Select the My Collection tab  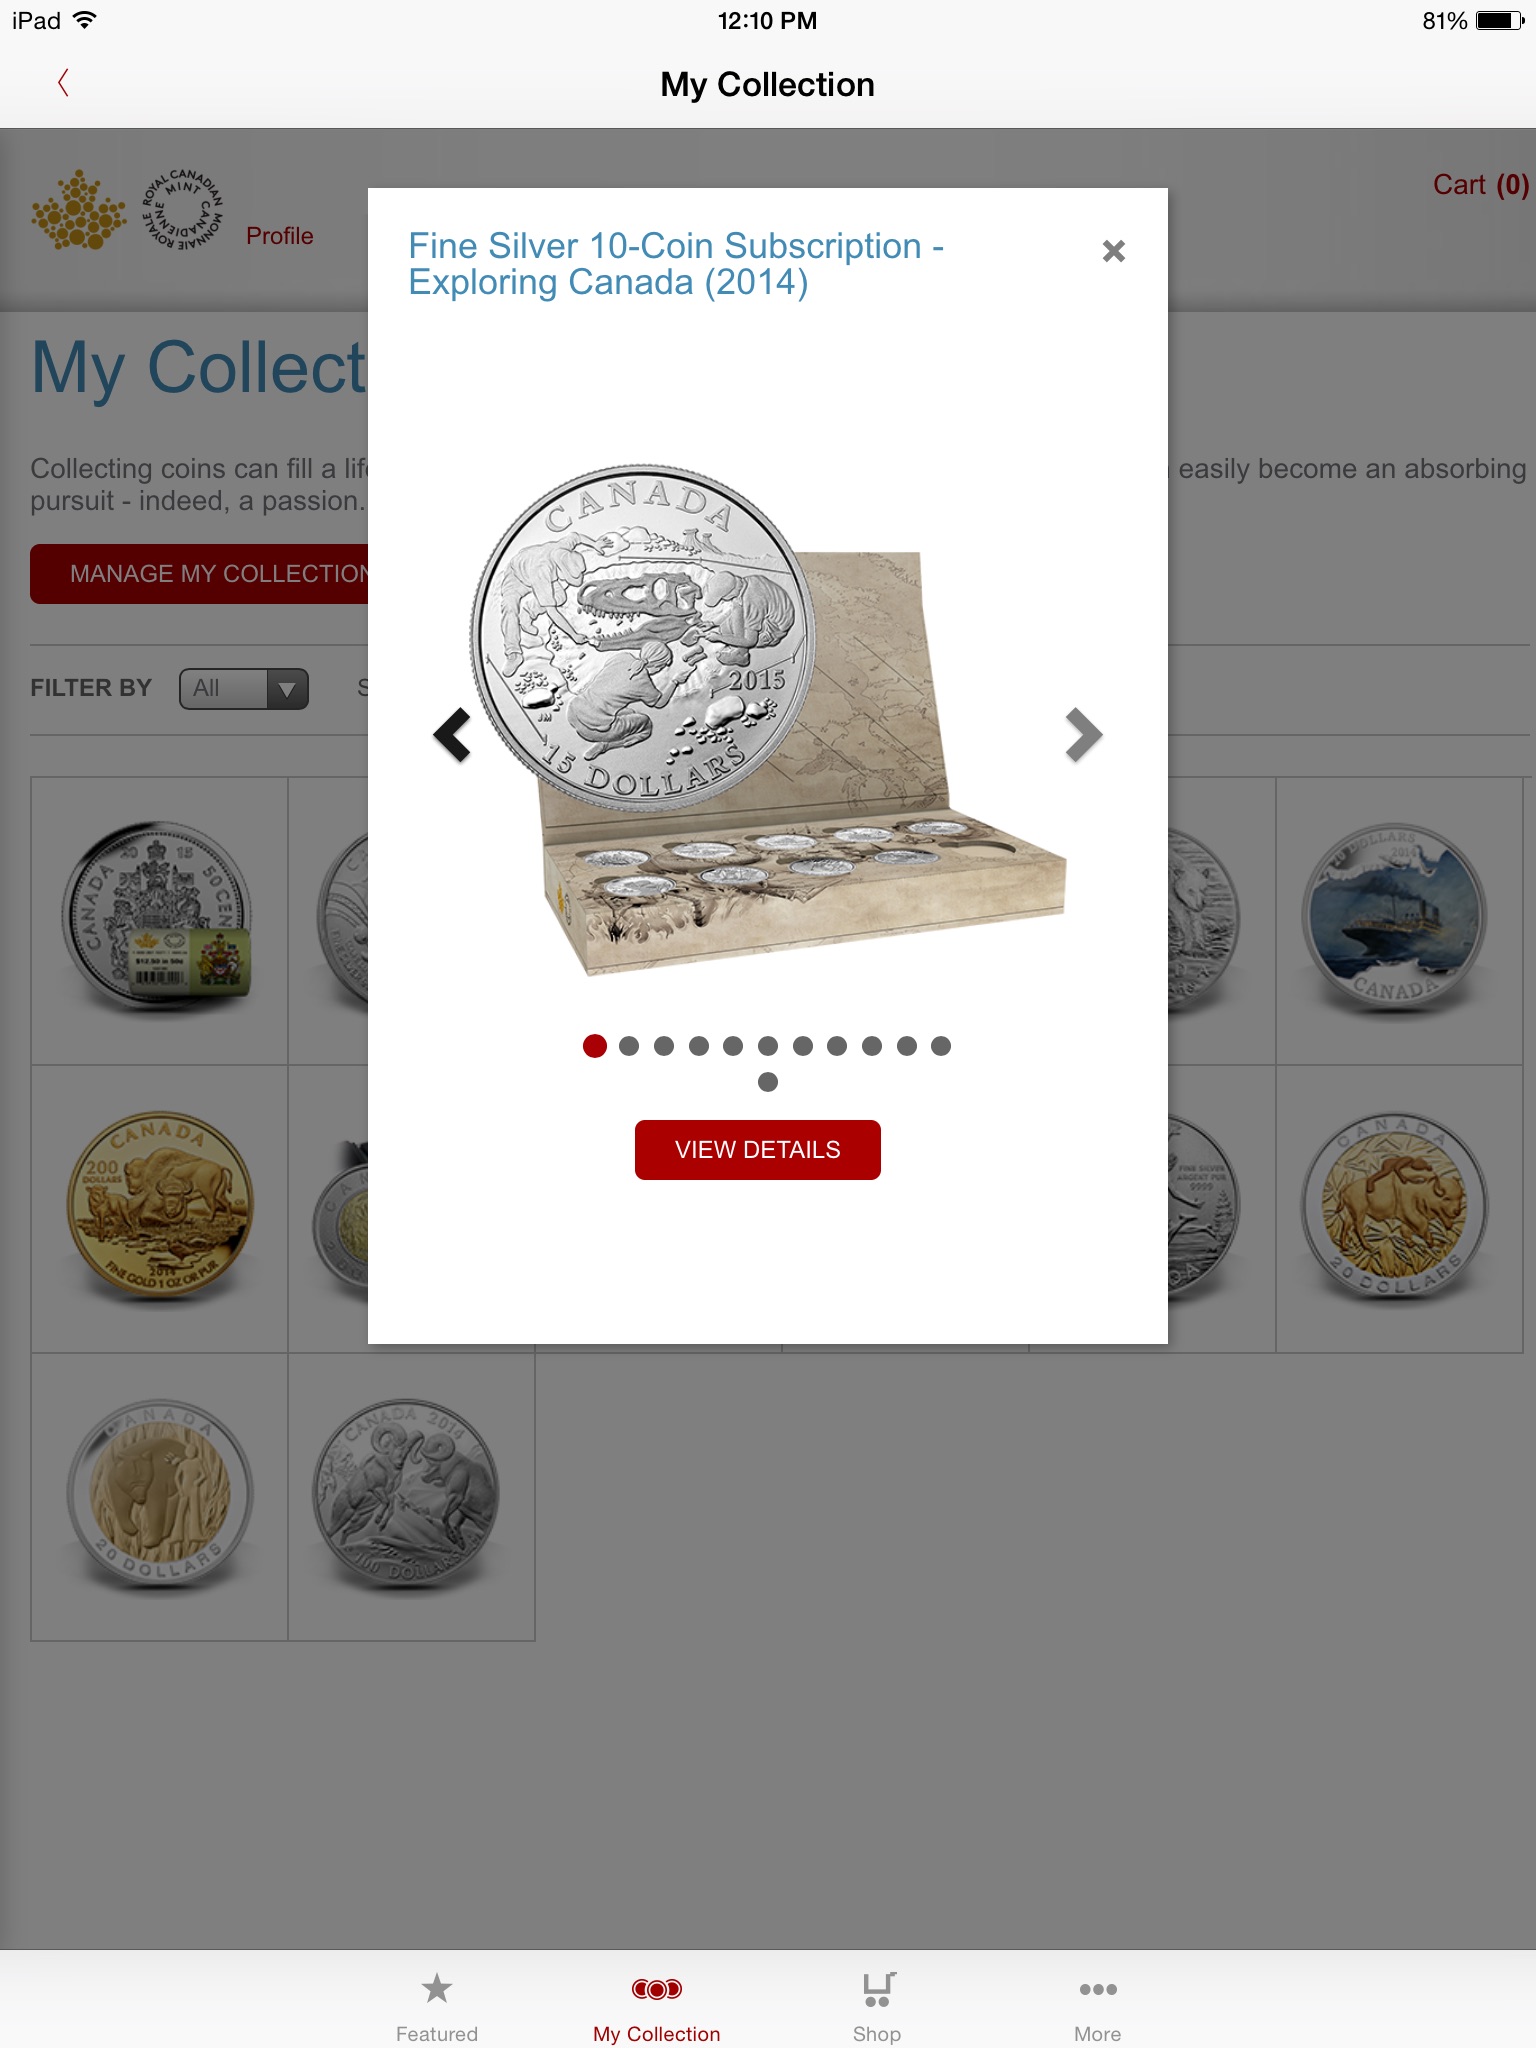(657, 2006)
